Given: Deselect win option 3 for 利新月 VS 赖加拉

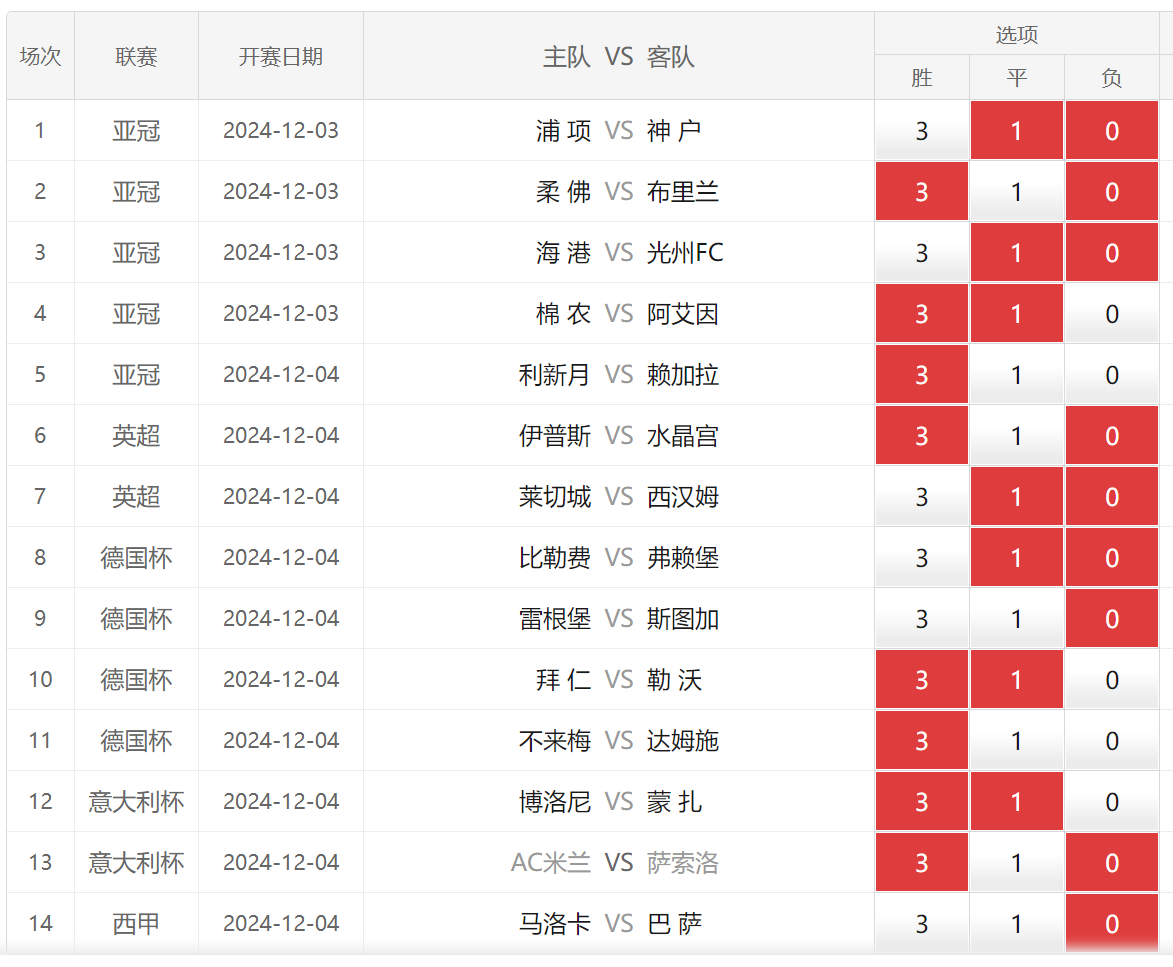Looking at the screenshot, I should pyautogui.click(x=922, y=375).
